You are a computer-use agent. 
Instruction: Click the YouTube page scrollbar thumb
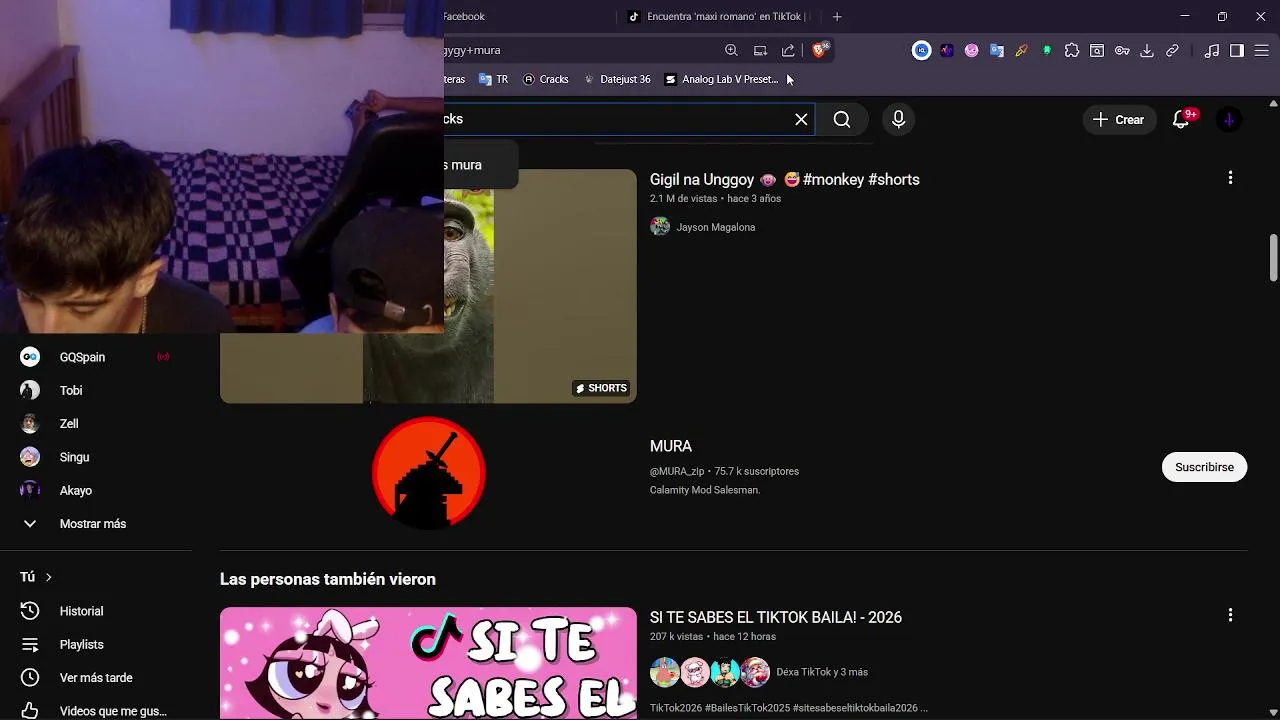click(x=1273, y=258)
